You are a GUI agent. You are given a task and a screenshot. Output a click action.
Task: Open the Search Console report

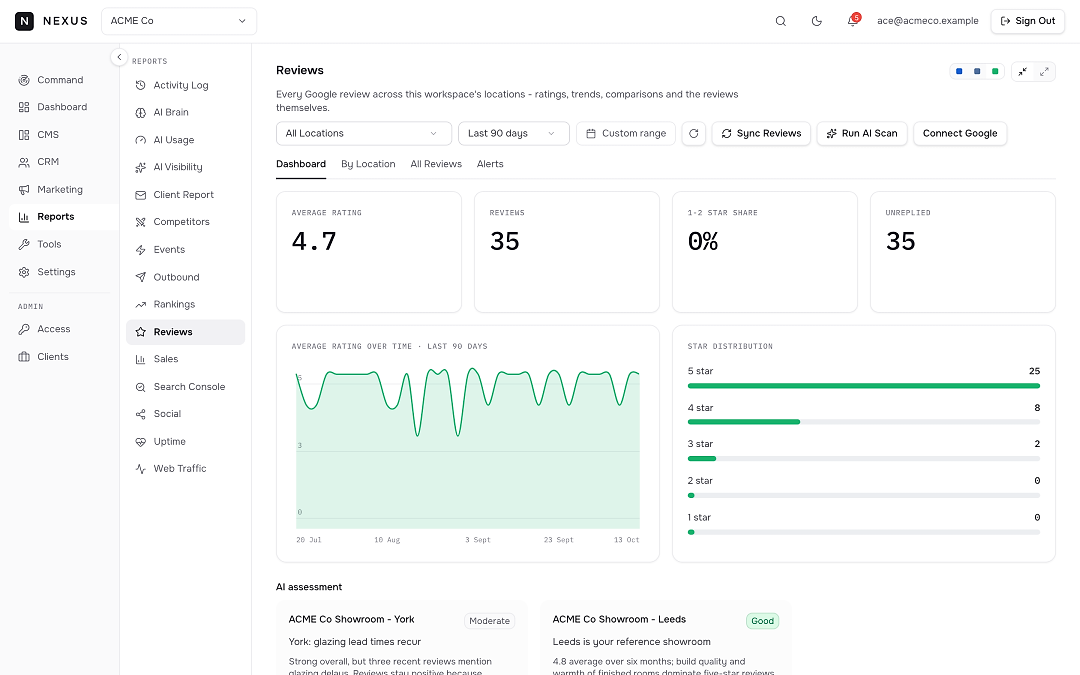click(185, 387)
